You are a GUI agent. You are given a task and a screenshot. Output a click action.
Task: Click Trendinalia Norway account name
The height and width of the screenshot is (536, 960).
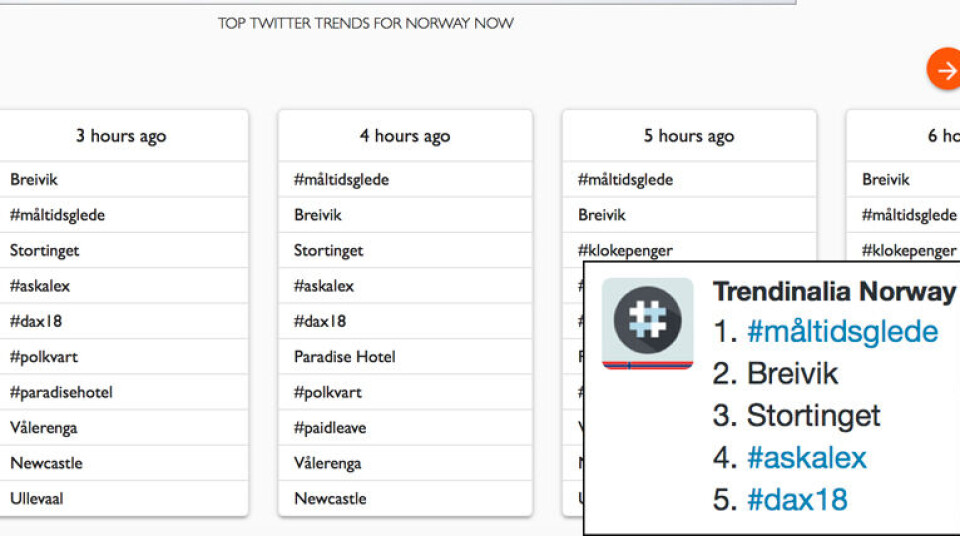coord(834,291)
